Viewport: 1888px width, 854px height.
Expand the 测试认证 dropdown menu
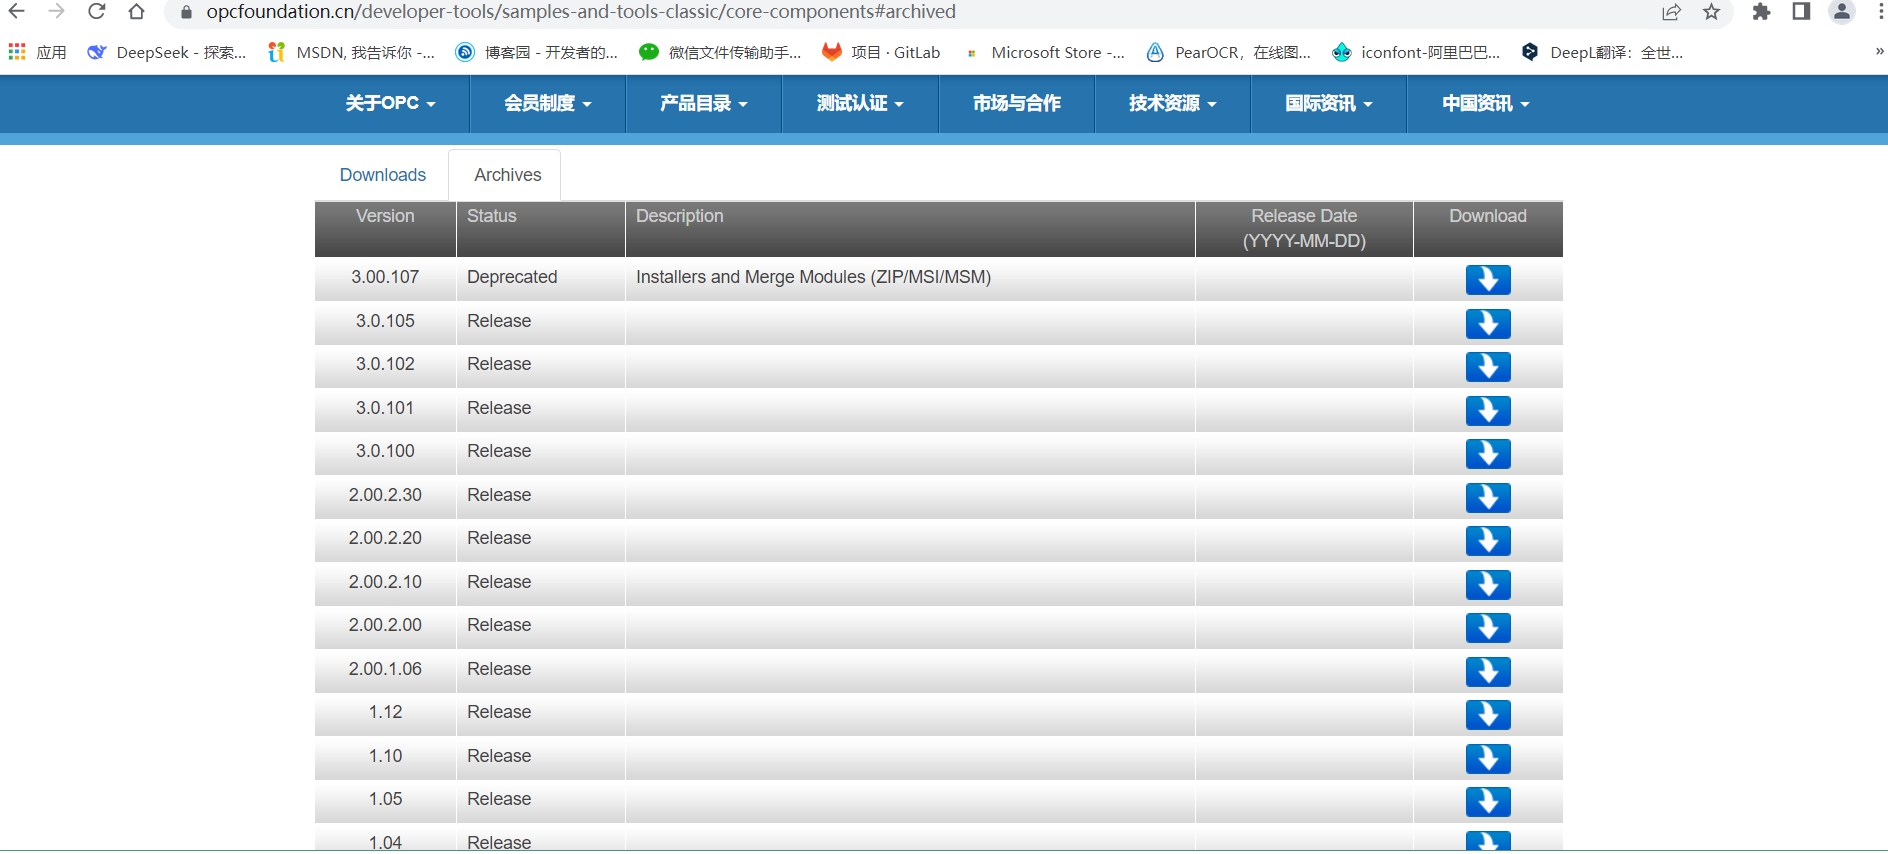point(860,103)
